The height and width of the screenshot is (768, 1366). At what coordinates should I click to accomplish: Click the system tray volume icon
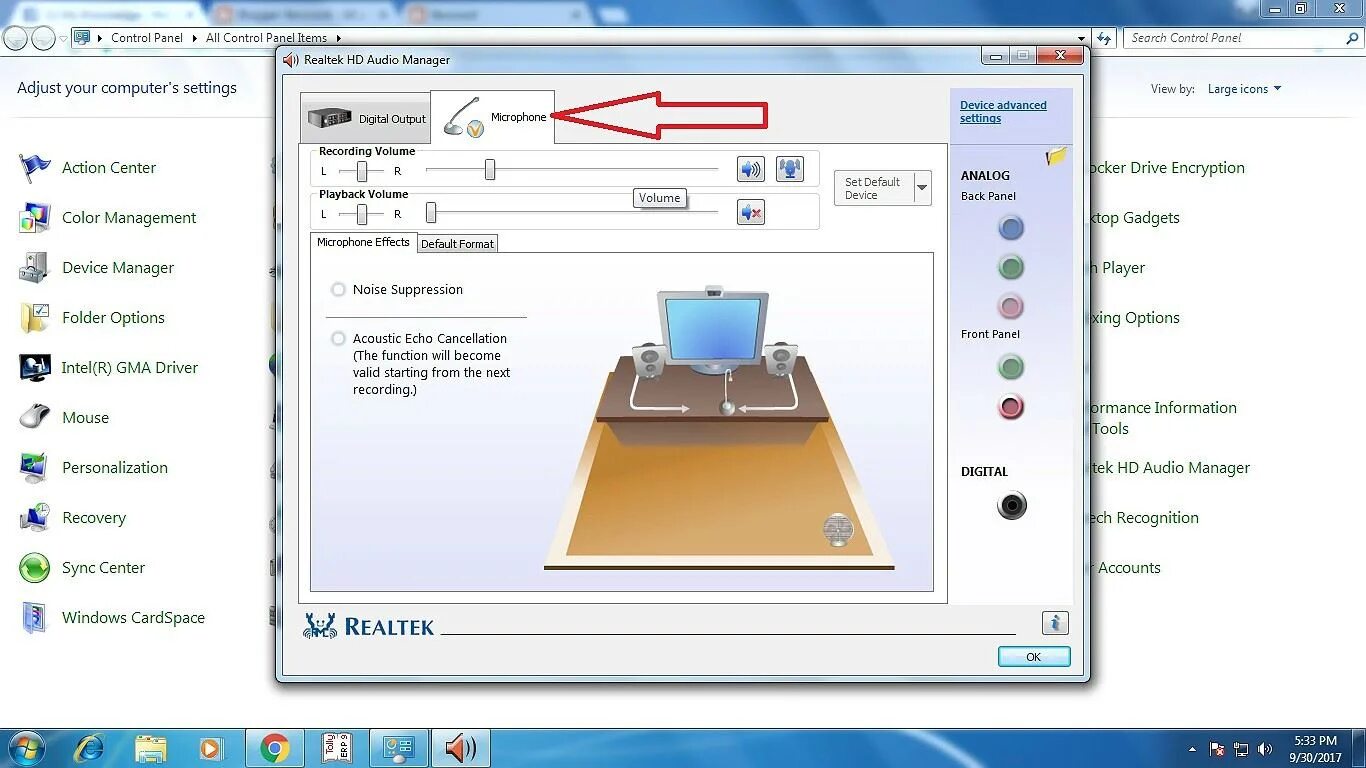pos(1265,749)
